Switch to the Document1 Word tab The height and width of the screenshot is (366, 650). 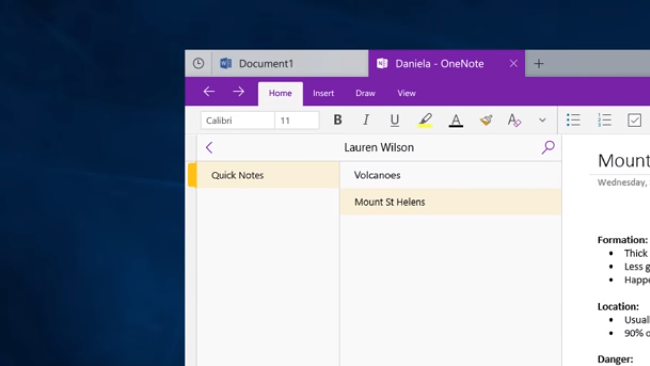[x=290, y=63]
